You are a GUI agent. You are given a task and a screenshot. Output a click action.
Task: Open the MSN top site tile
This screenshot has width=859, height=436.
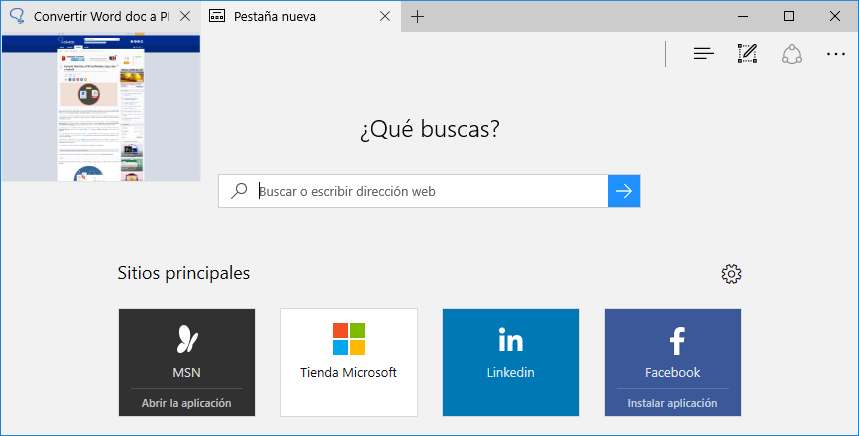pos(187,348)
